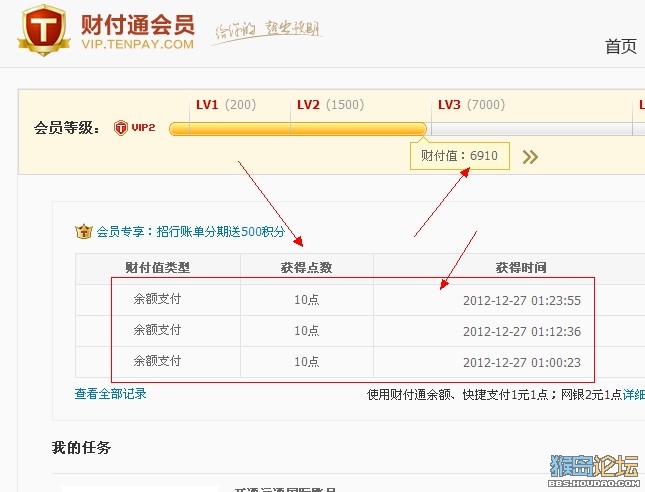Click 余额支付 in the 01:00:23 row
Image resolution: width=645 pixels, height=492 pixels.
[157, 361]
